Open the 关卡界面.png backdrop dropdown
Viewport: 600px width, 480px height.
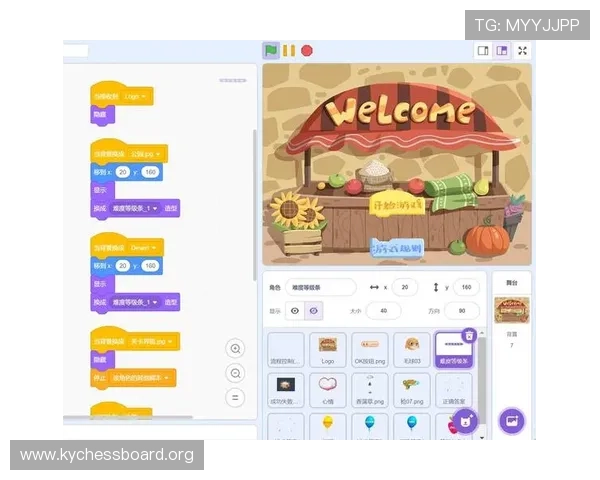pos(151,341)
